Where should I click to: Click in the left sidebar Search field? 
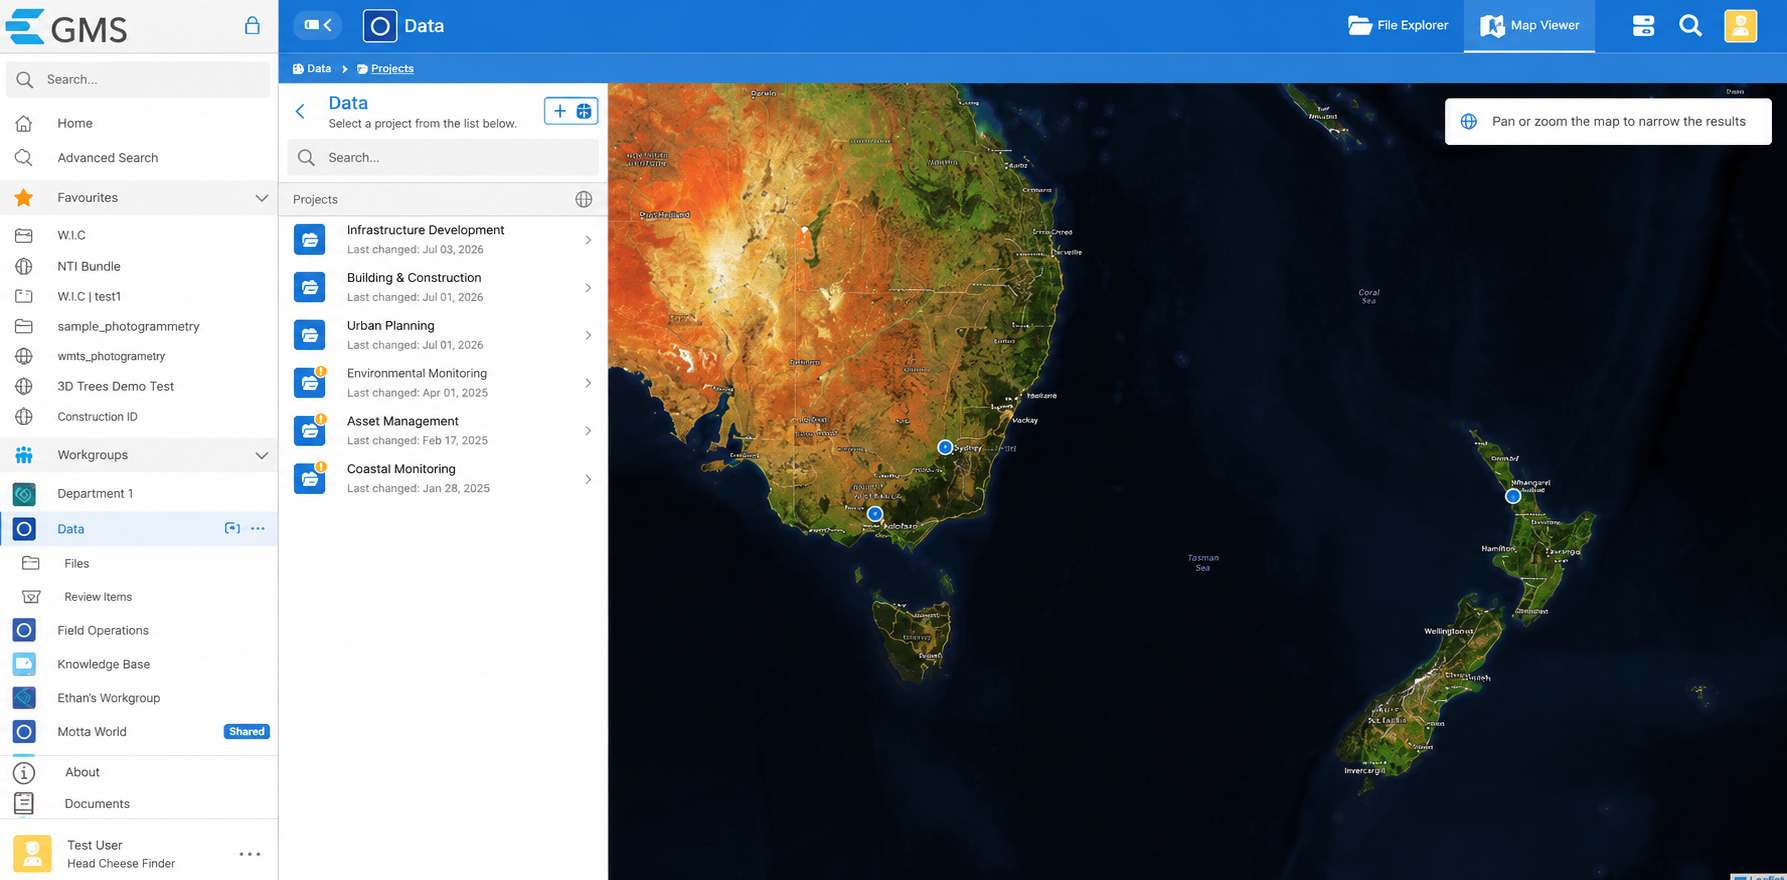tap(138, 79)
